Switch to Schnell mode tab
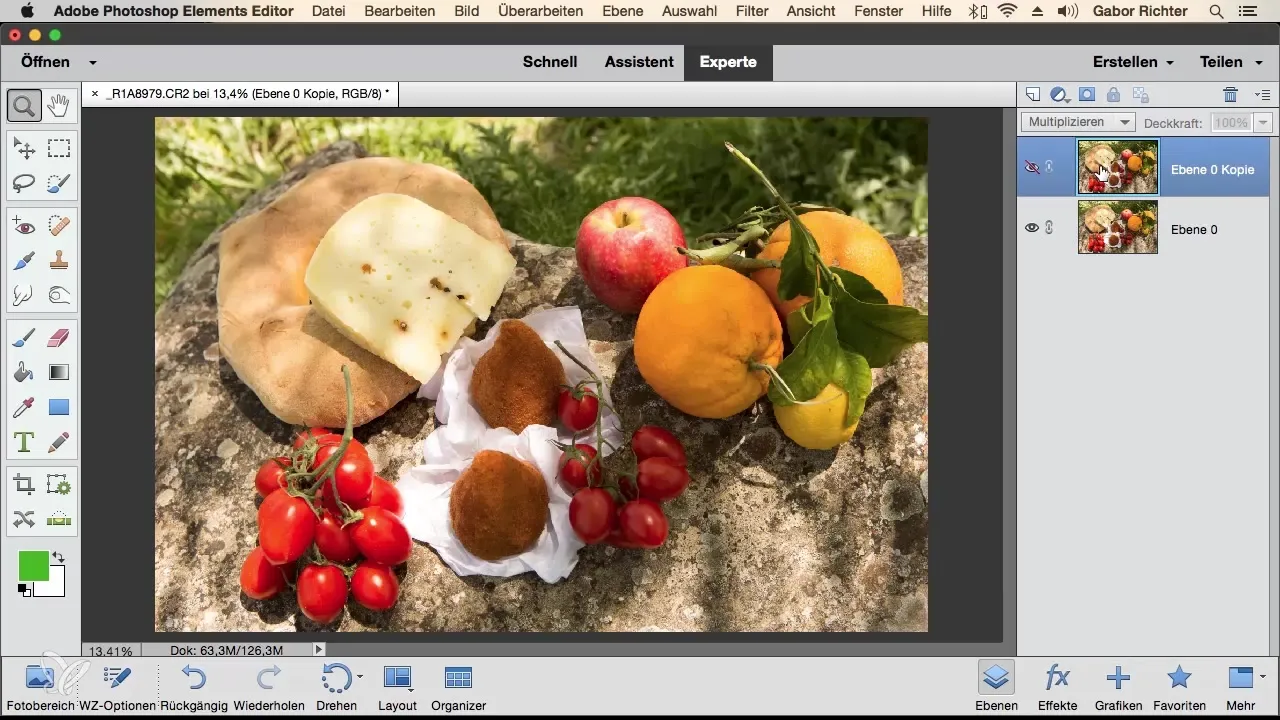 [x=550, y=62]
